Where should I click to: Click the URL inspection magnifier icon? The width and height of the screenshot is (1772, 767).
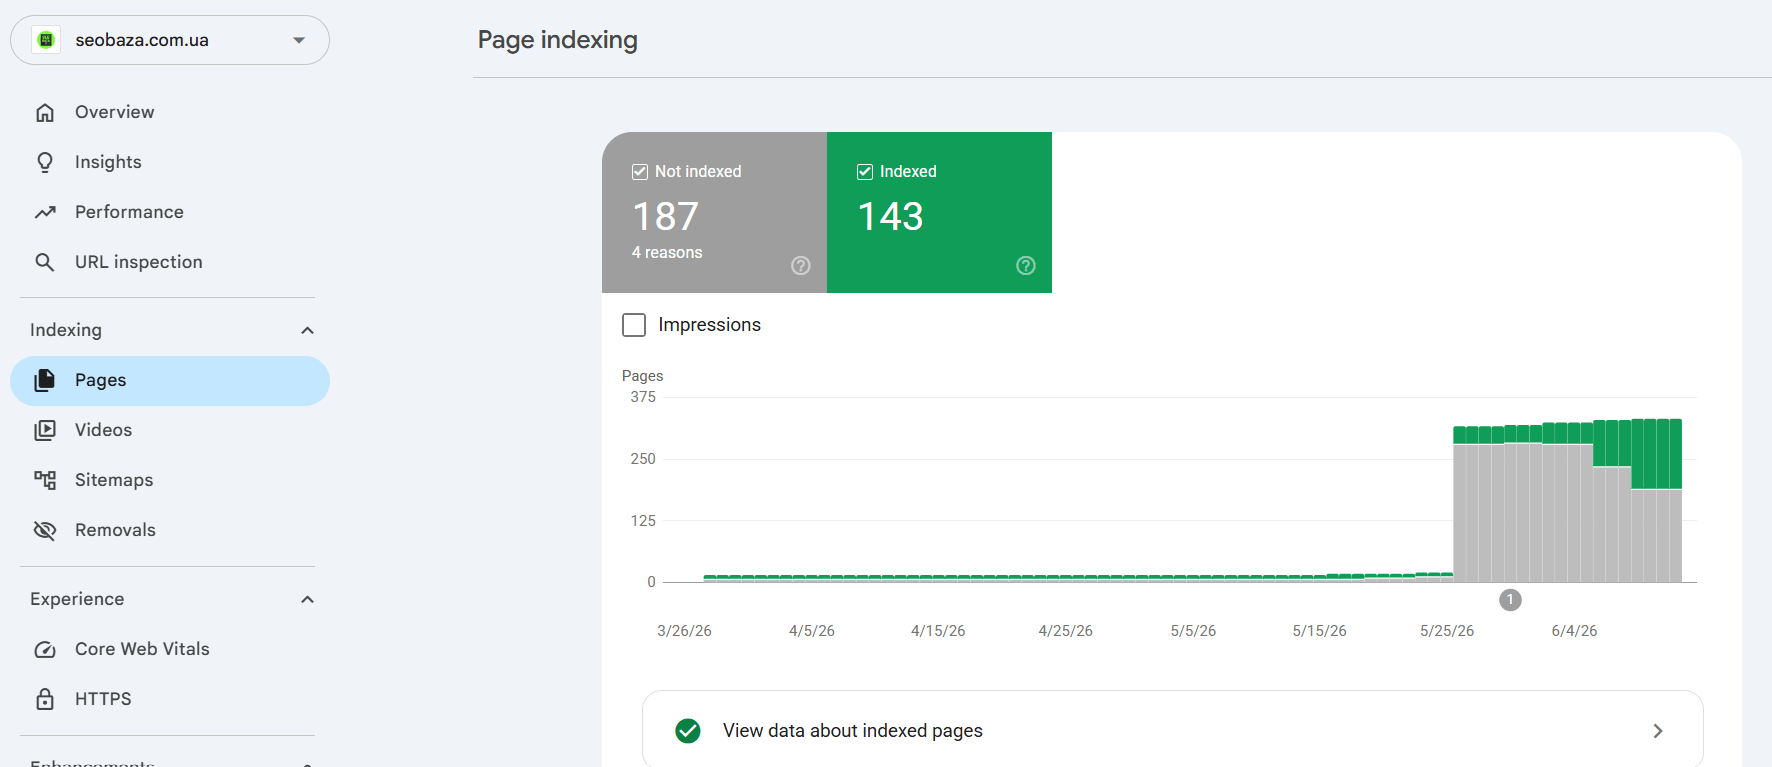[x=45, y=262]
